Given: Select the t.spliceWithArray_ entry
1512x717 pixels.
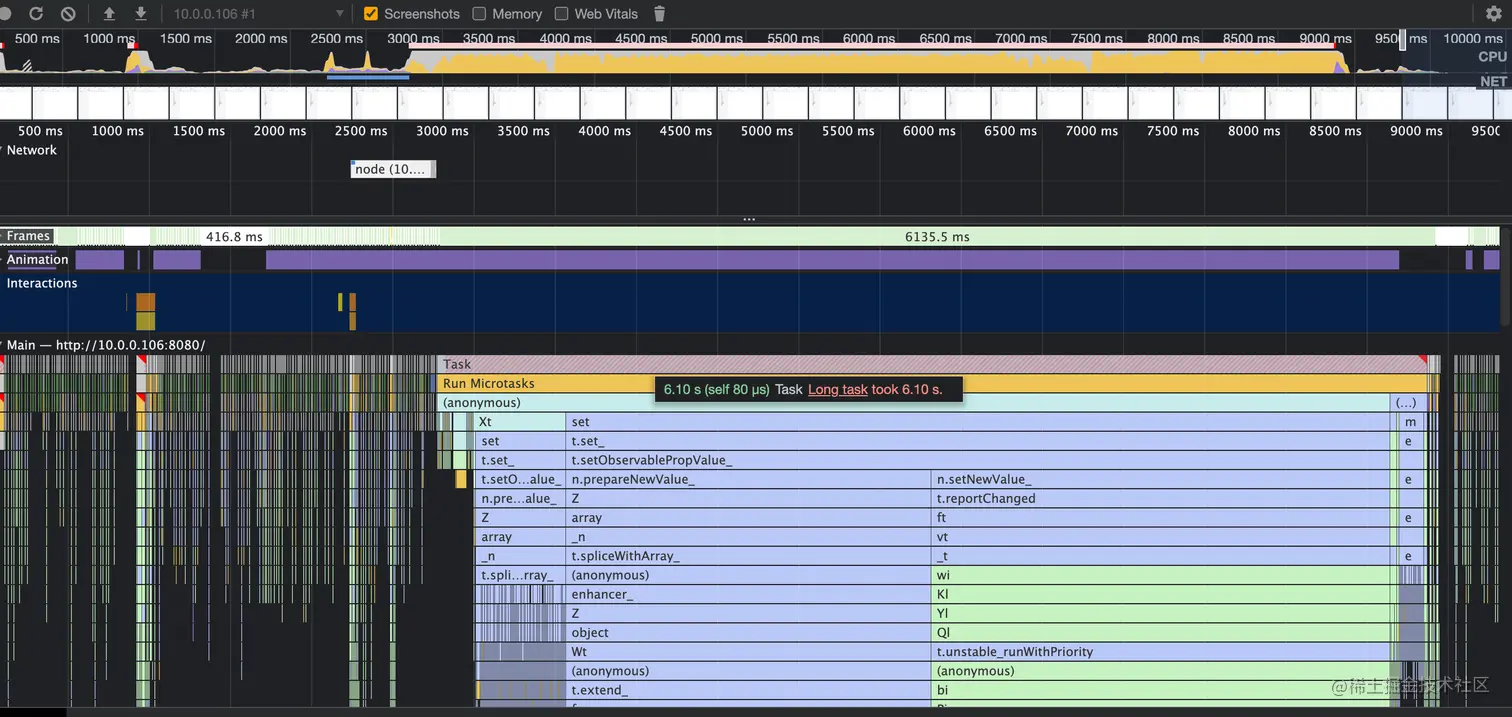Looking at the screenshot, I should (x=748, y=556).
